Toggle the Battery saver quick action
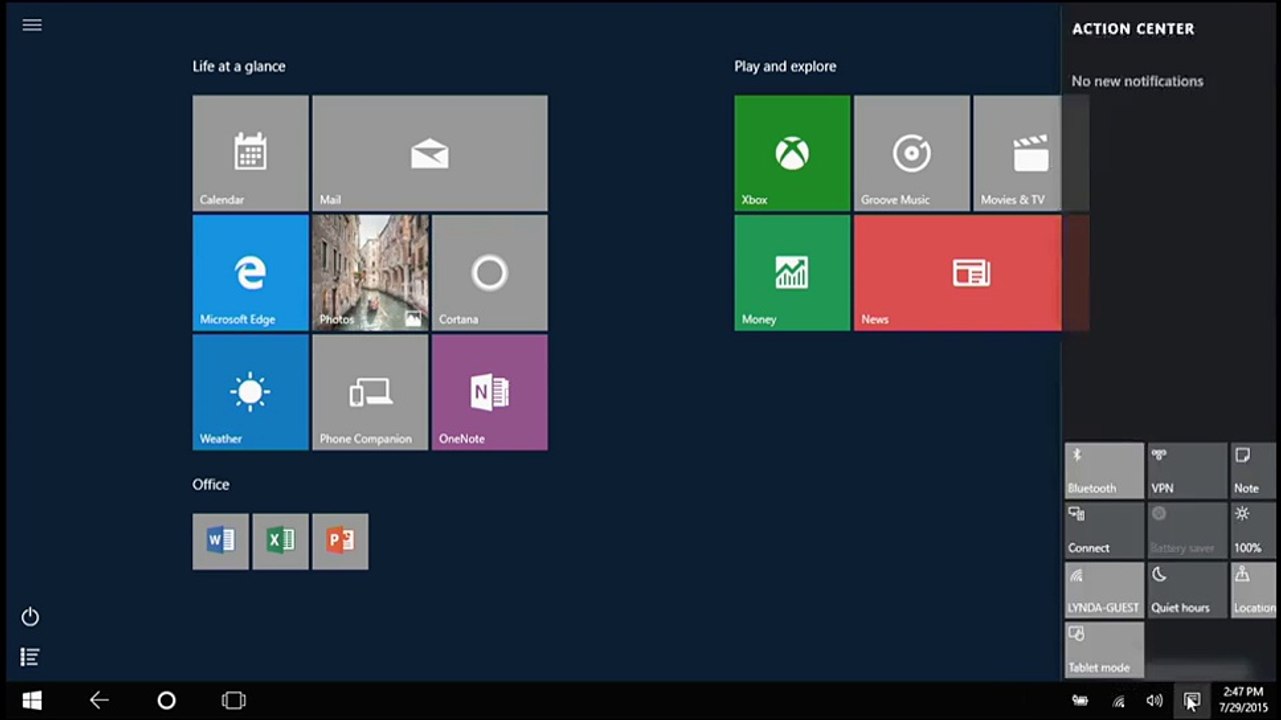1281x720 pixels. coord(1187,531)
